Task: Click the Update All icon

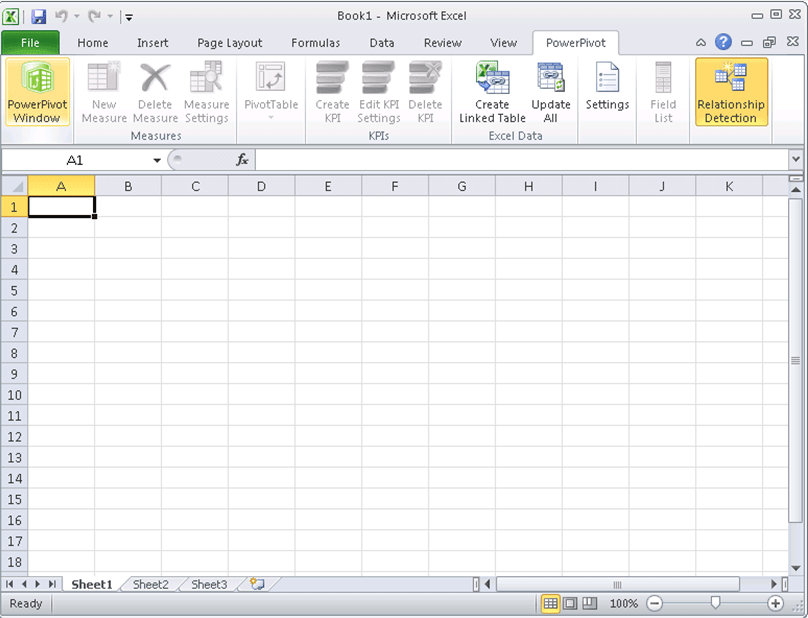Action: [x=551, y=92]
